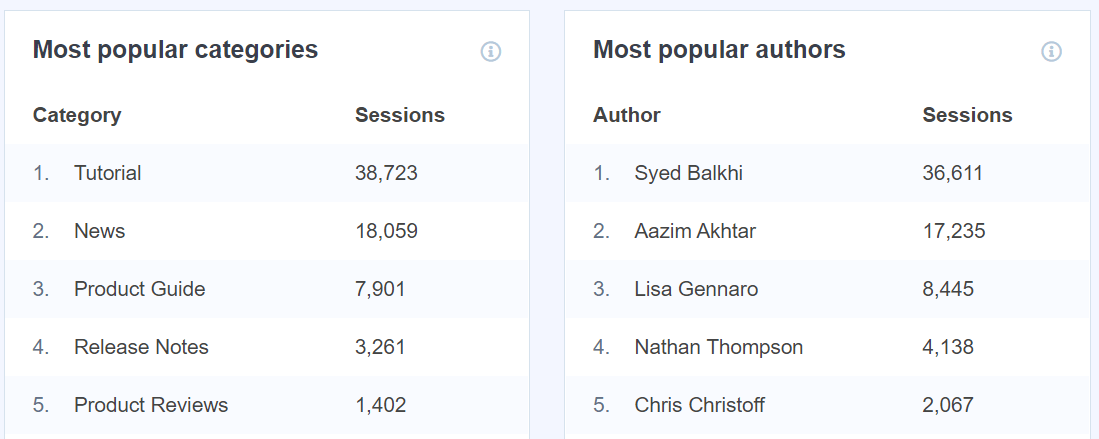This screenshot has height=439, width=1099.
Task: Click the Most popular categories title
Action: coord(175,50)
